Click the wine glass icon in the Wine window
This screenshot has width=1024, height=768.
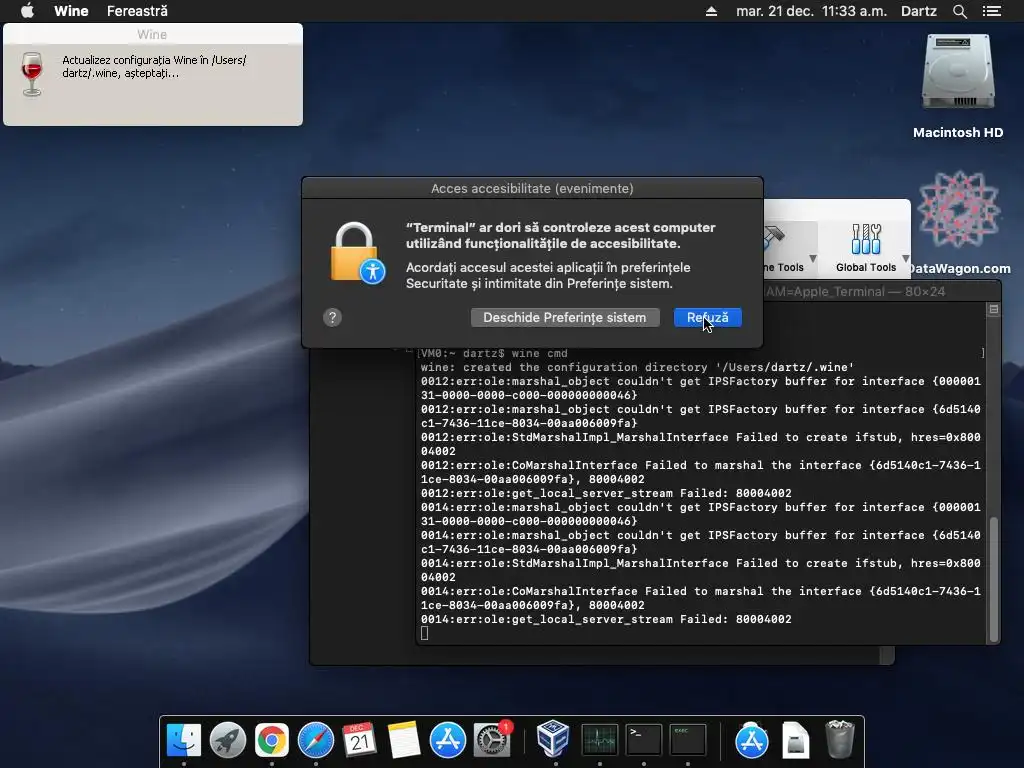[31, 74]
